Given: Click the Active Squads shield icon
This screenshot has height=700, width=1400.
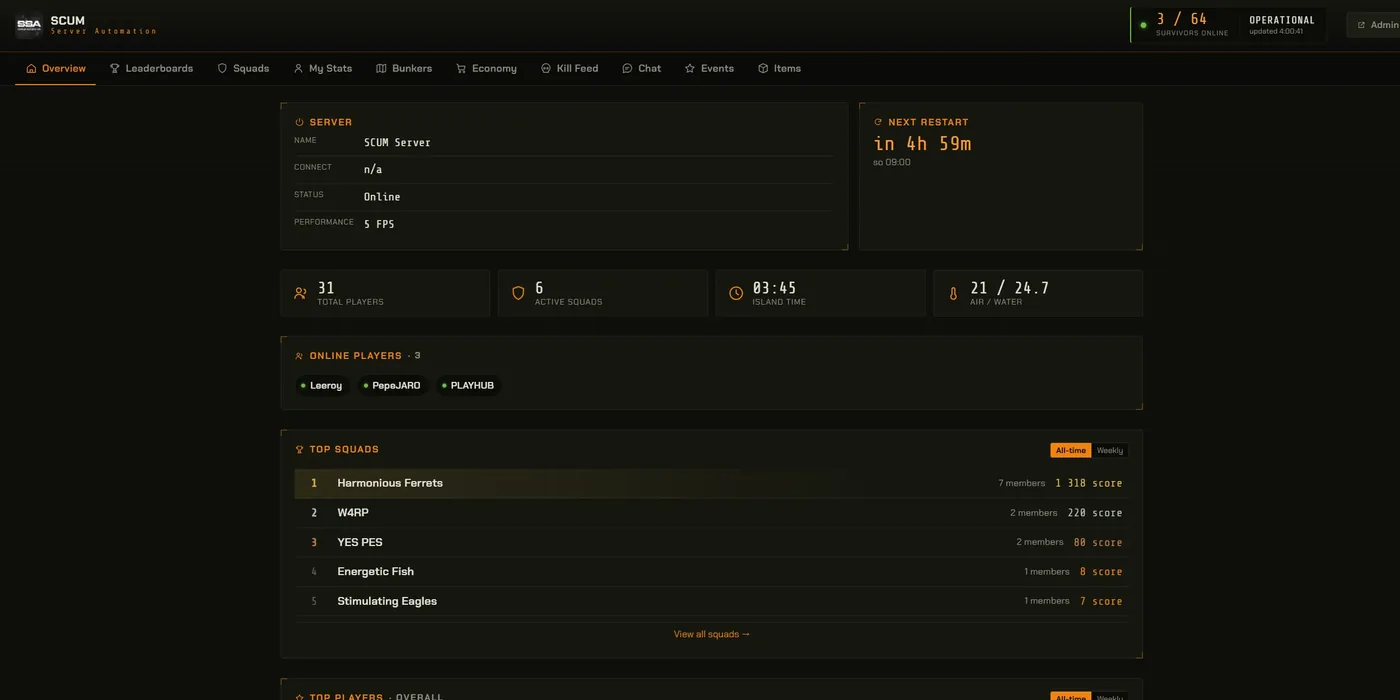Looking at the screenshot, I should (518, 293).
